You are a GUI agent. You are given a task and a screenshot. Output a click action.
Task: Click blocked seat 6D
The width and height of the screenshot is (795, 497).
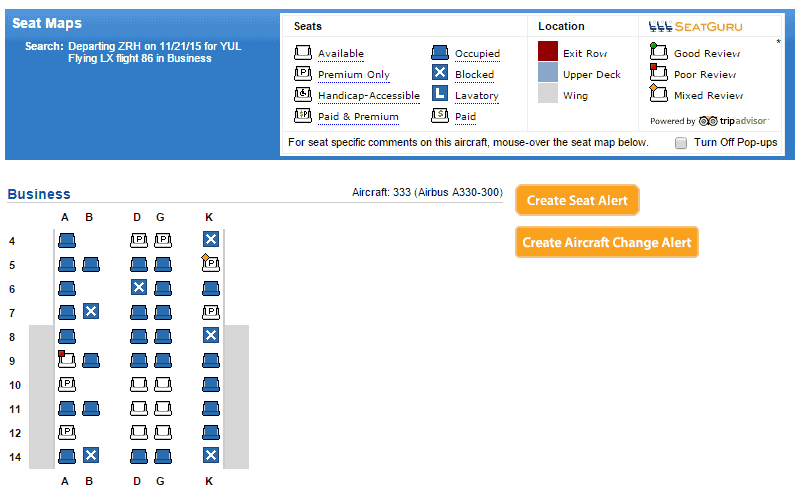[x=139, y=288]
